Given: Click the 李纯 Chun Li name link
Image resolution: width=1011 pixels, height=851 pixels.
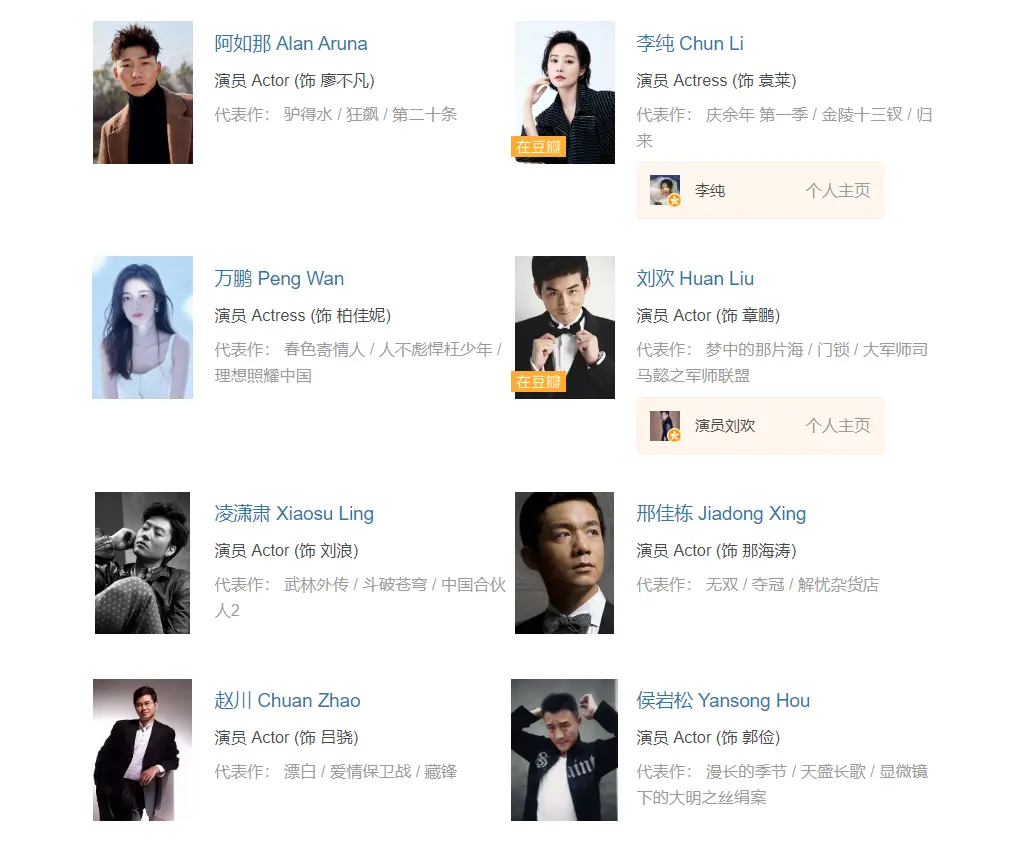Looking at the screenshot, I should [x=690, y=43].
